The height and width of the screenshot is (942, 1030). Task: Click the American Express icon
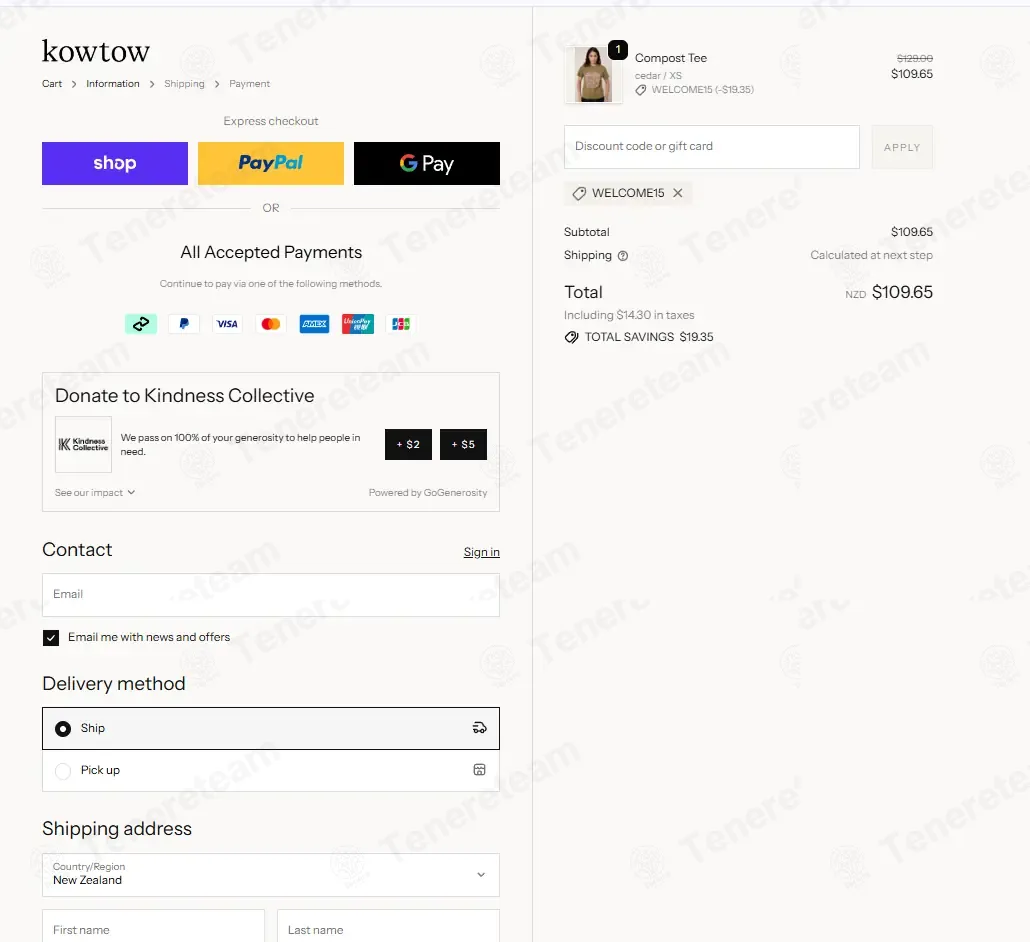coord(314,324)
